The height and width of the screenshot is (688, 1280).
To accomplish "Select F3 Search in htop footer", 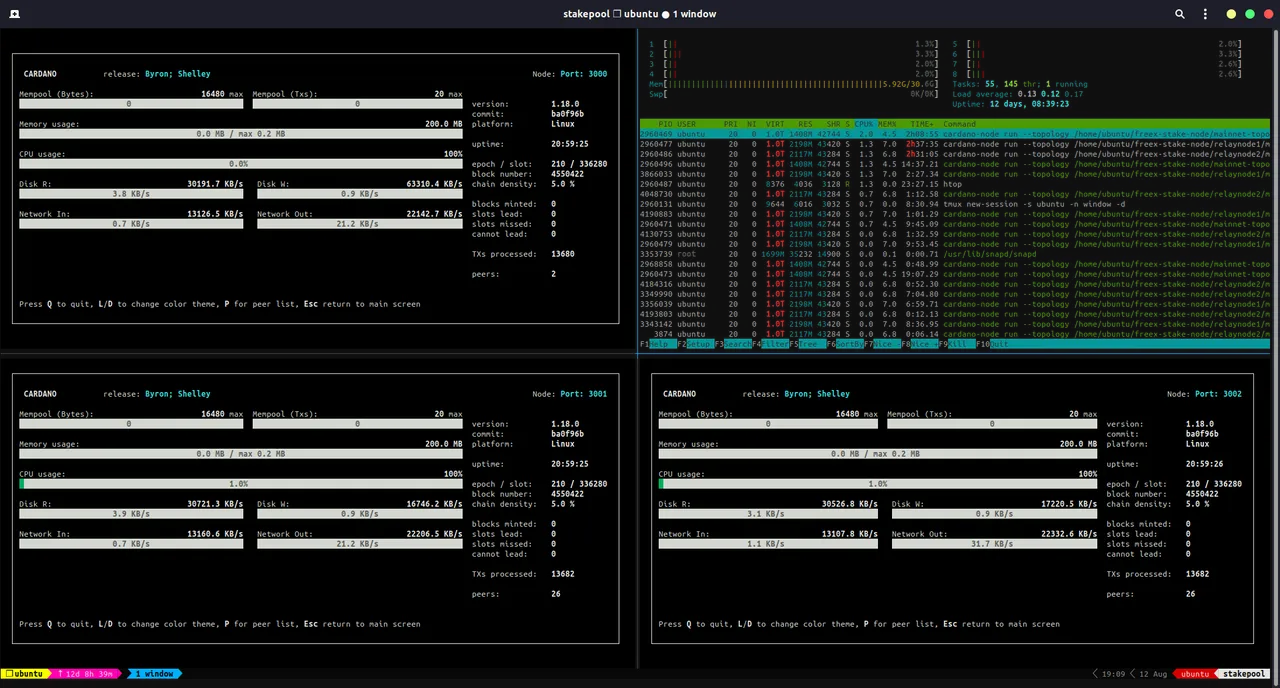I will click(x=733, y=344).
